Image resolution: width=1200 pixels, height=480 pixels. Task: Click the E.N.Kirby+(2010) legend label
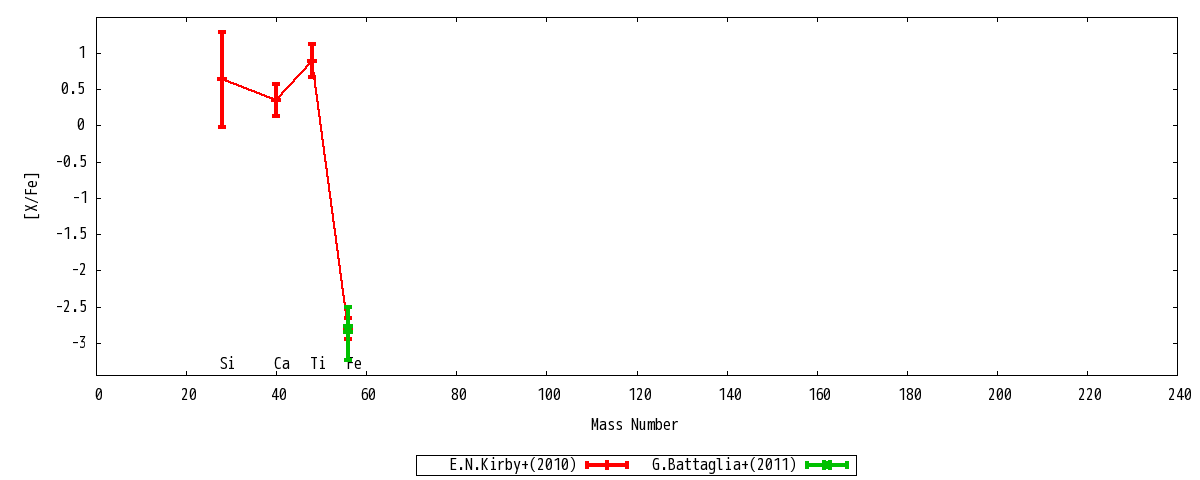[x=513, y=465]
